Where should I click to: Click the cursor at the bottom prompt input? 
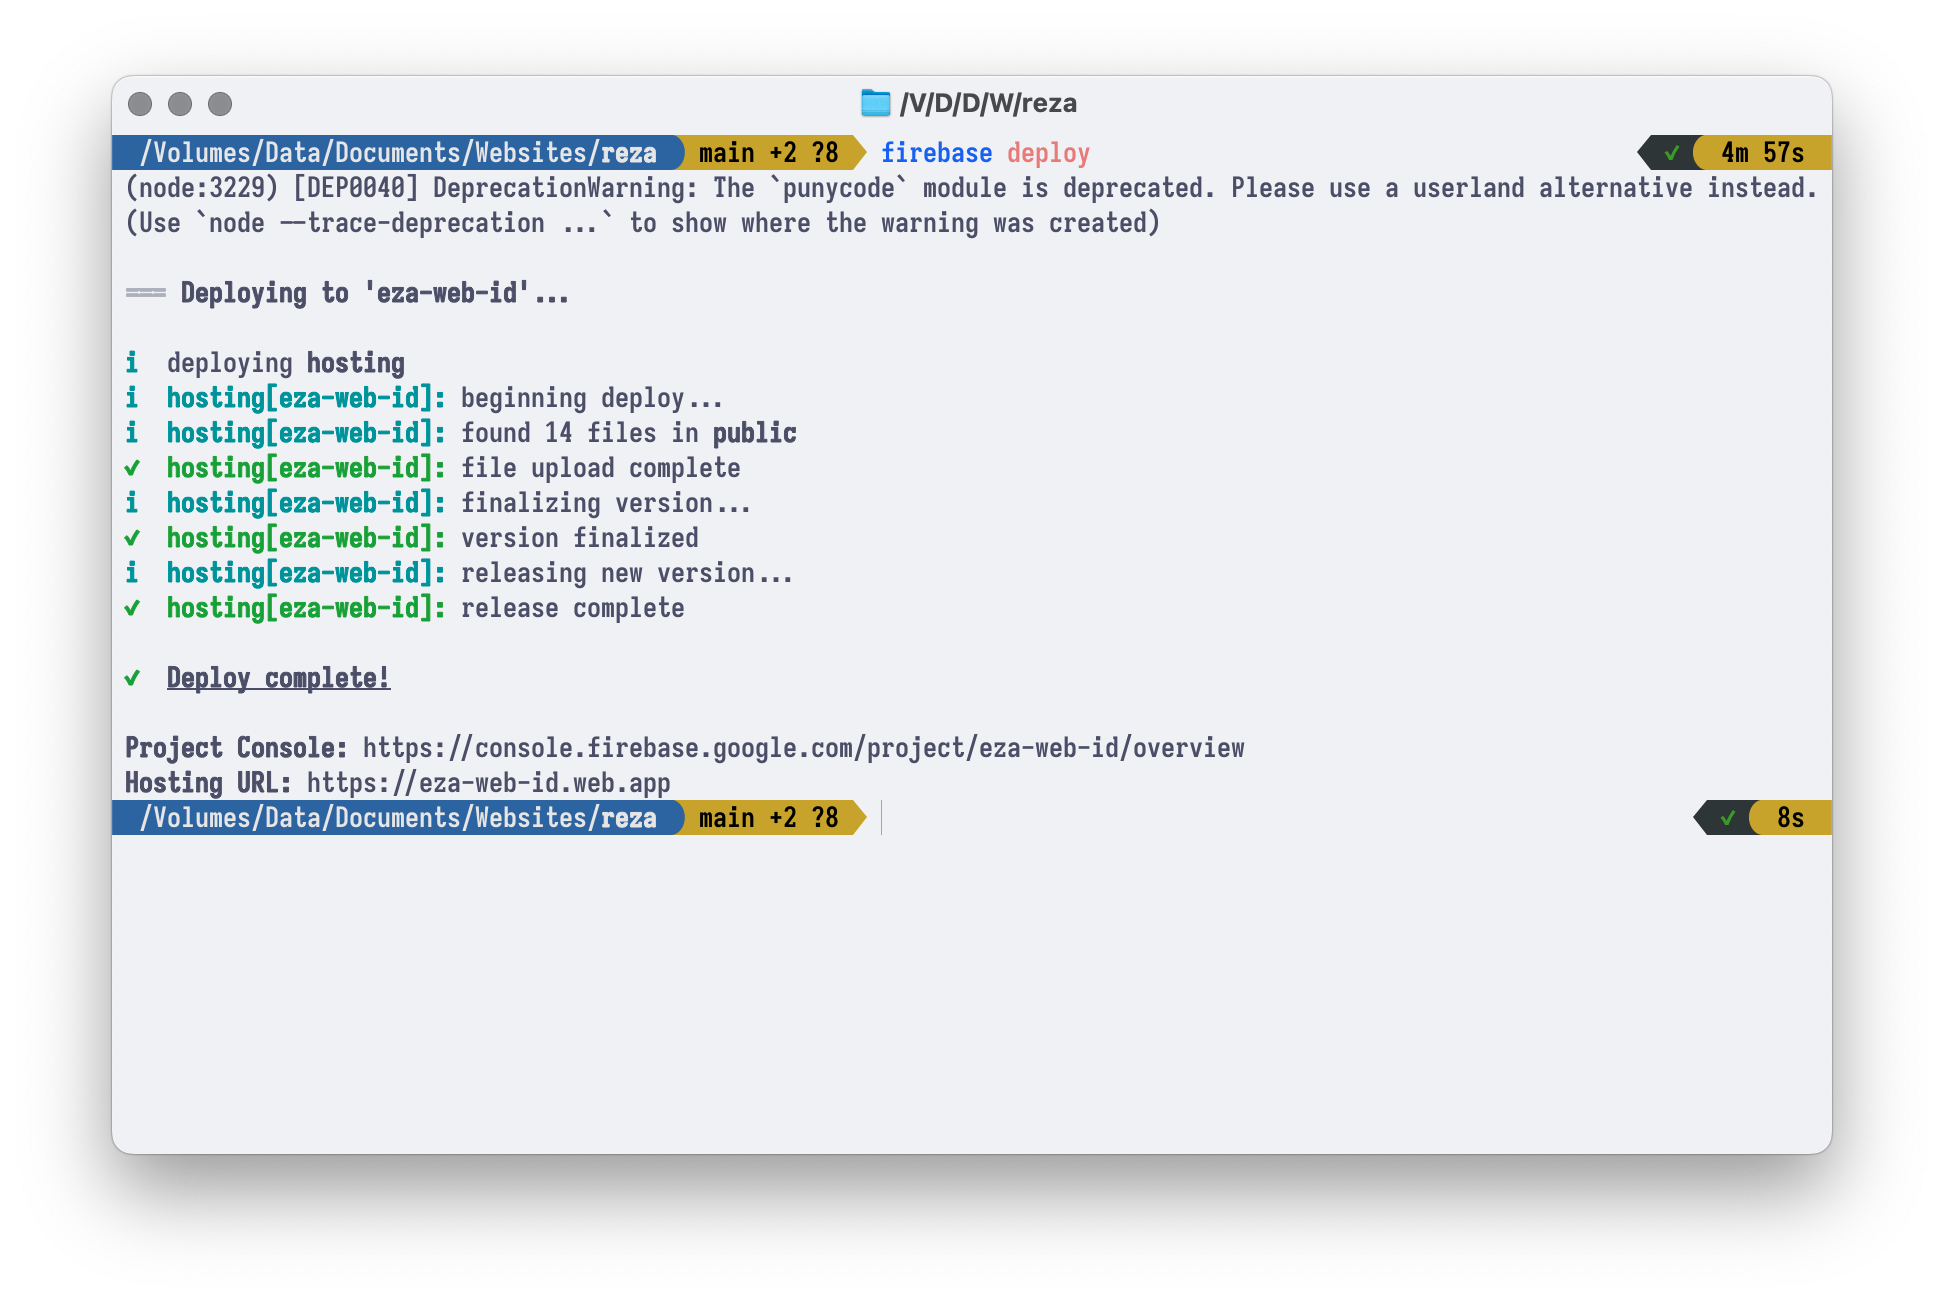882,818
